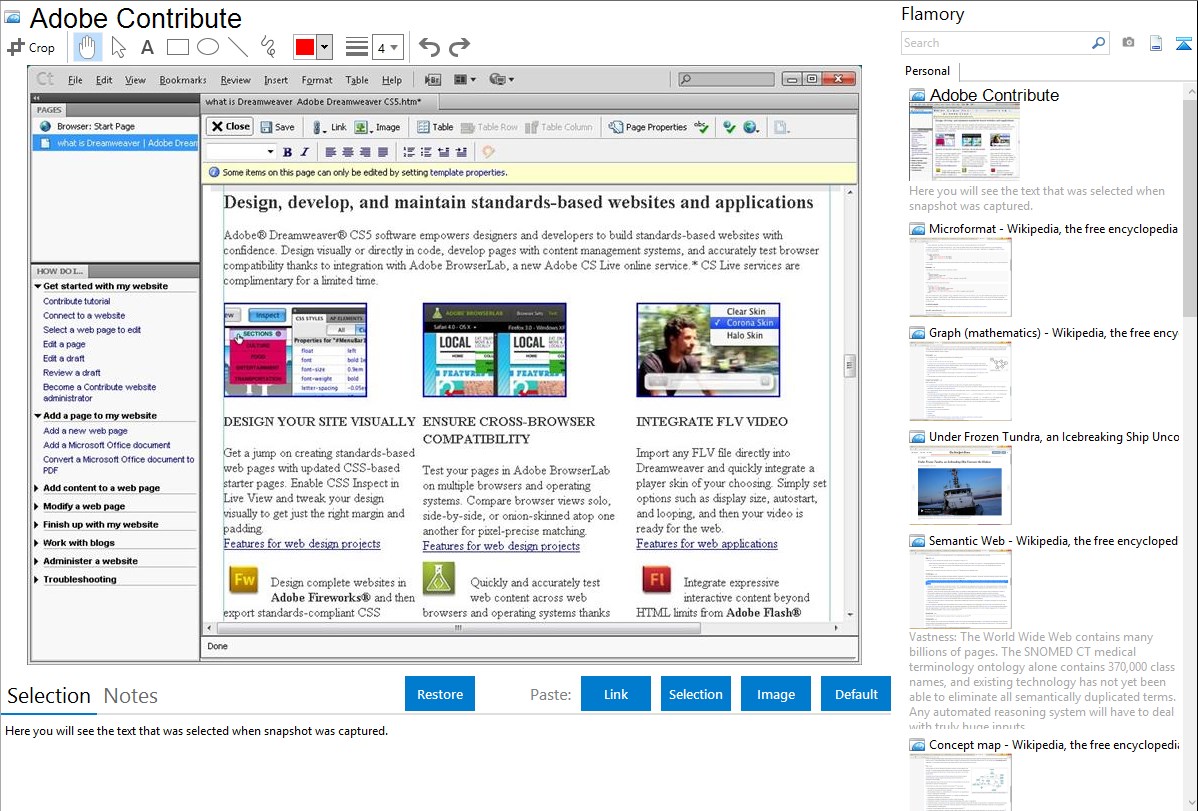The height and width of the screenshot is (811, 1198).
Task: Click the align left icon
Action: click(331, 152)
